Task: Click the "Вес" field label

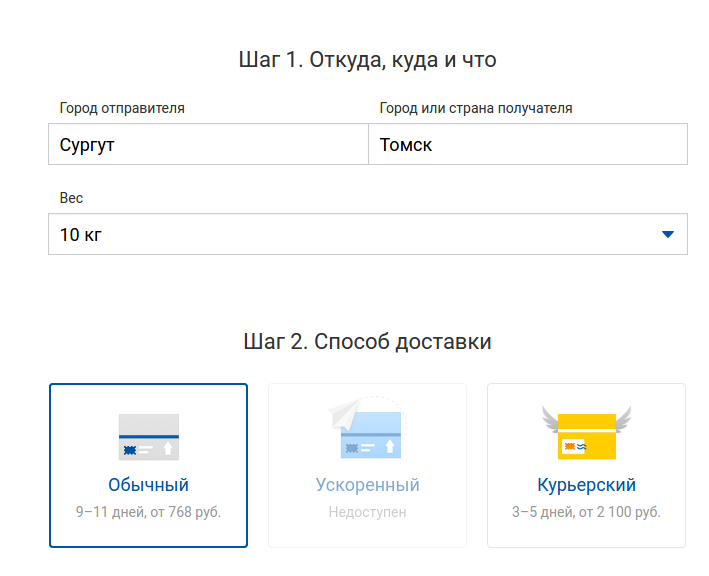Action: (x=71, y=198)
